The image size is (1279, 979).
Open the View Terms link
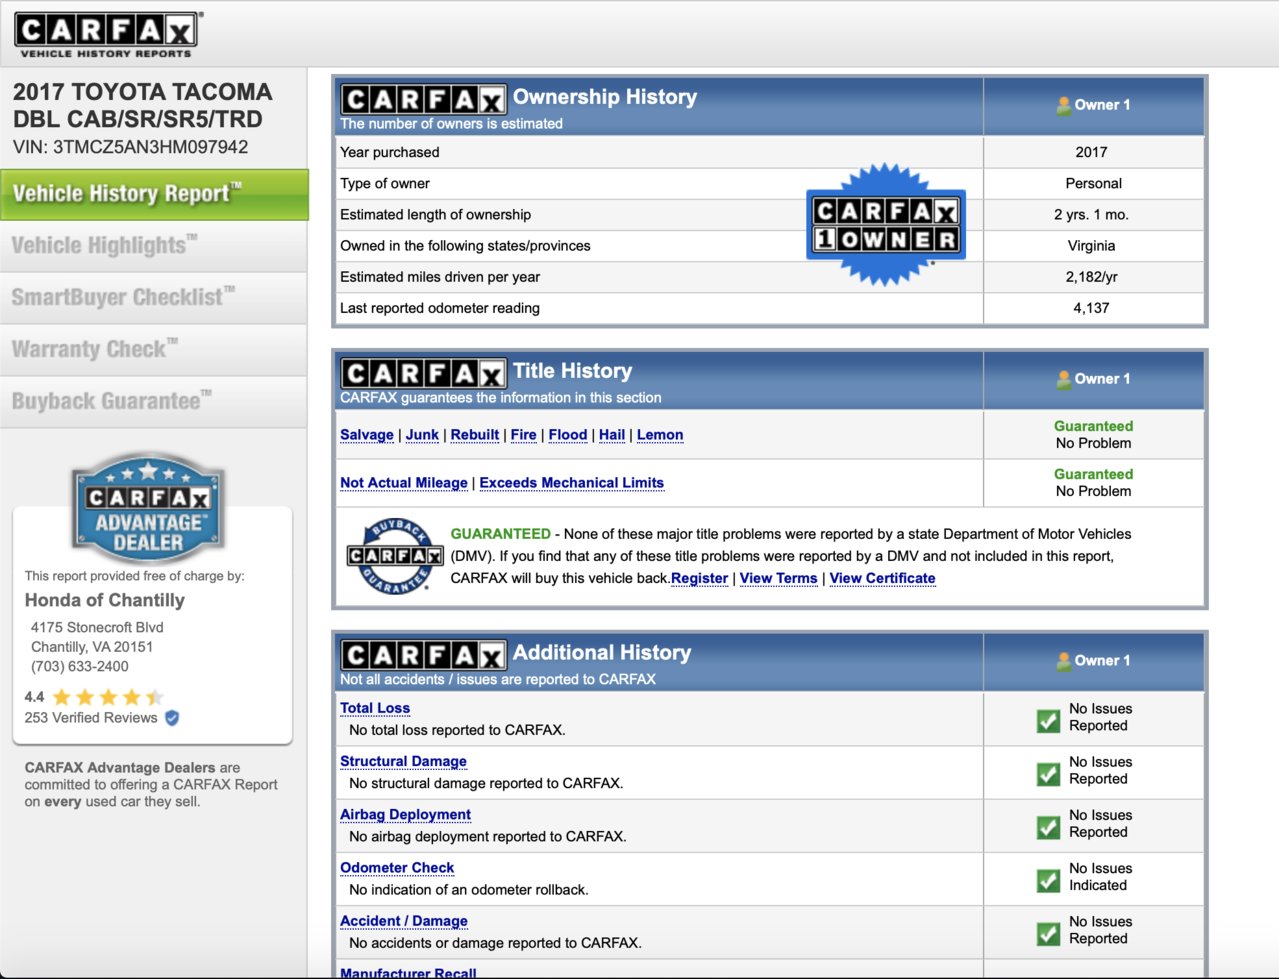coord(779,579)
